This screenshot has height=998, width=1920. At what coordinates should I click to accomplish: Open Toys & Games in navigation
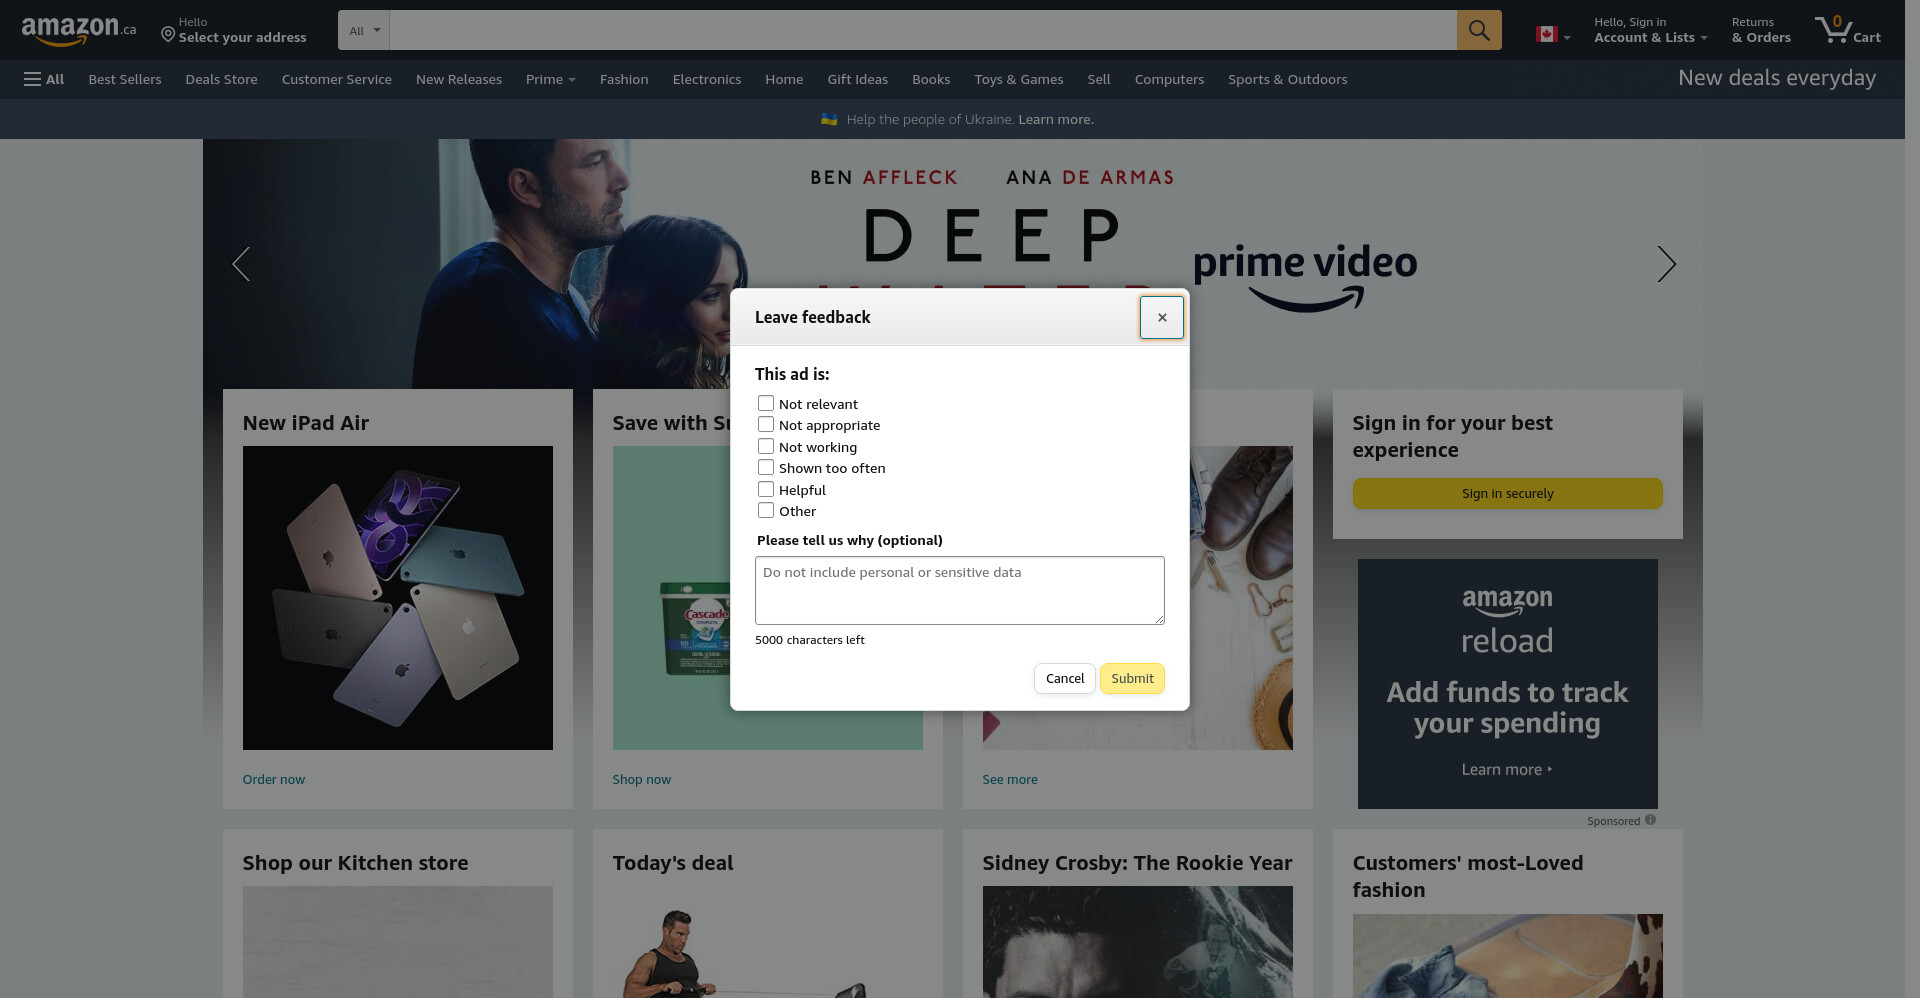[1018, 79]
